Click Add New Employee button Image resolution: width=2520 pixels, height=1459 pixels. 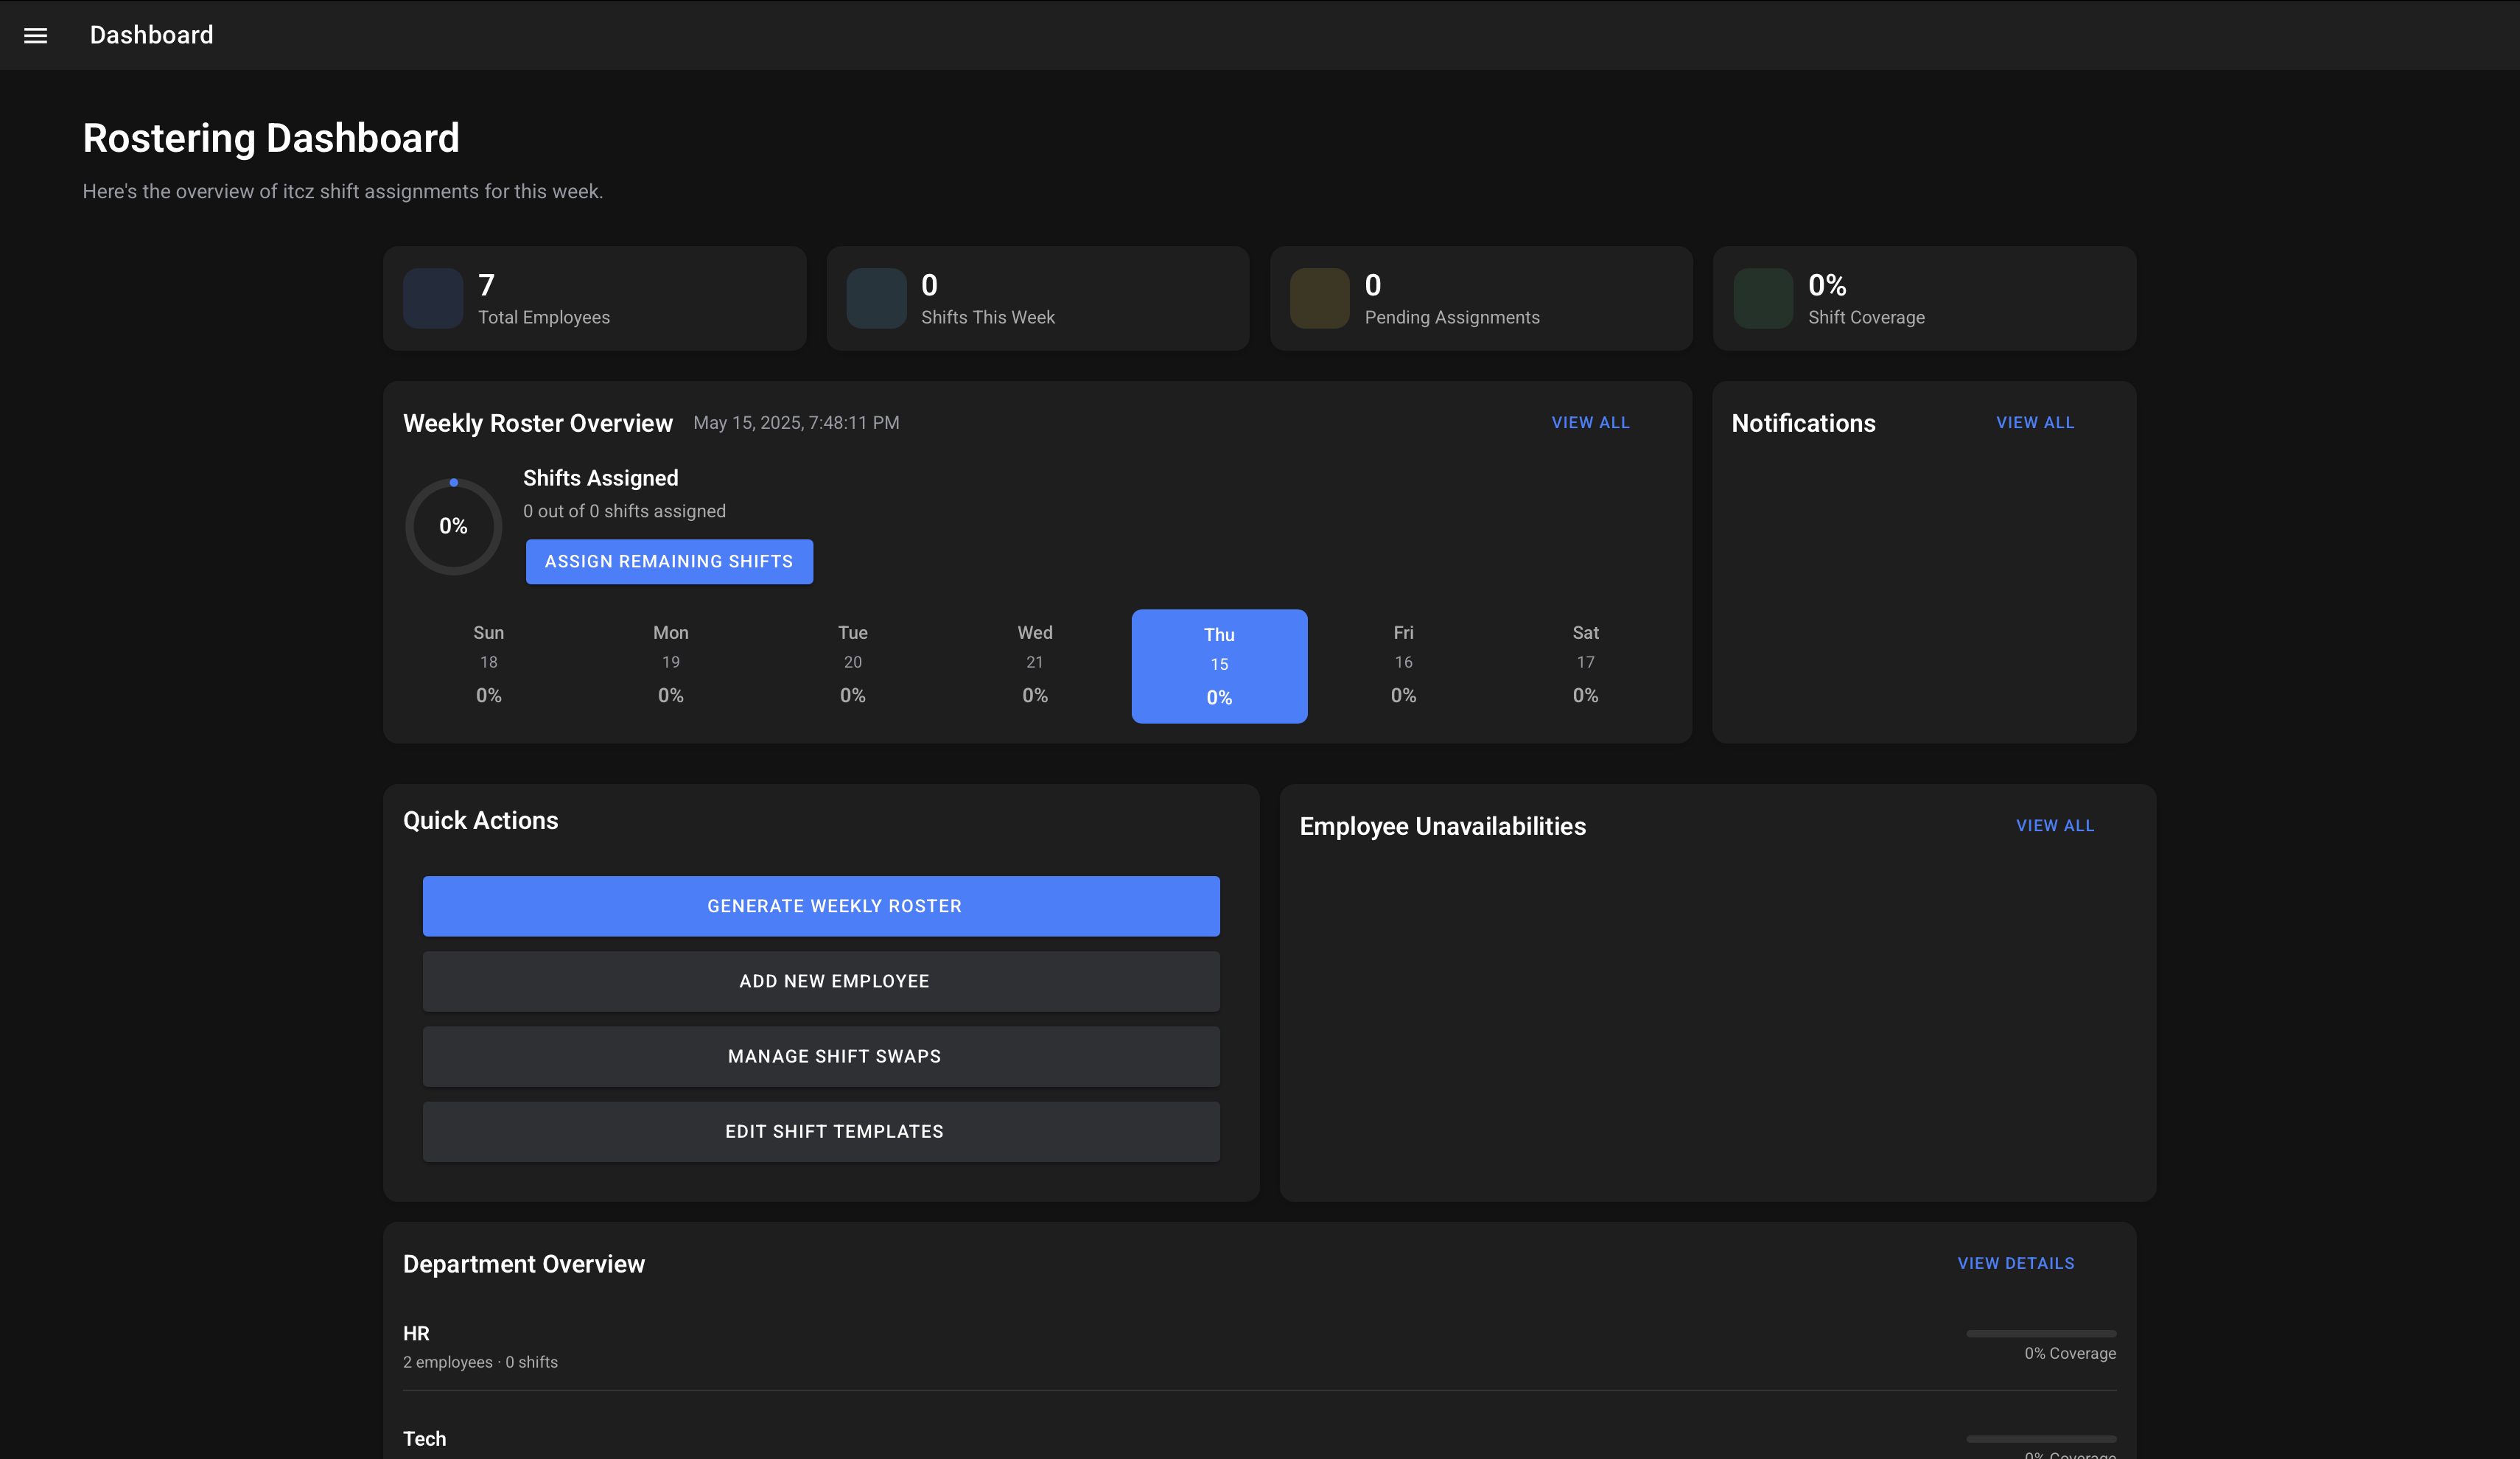(821, 981)
